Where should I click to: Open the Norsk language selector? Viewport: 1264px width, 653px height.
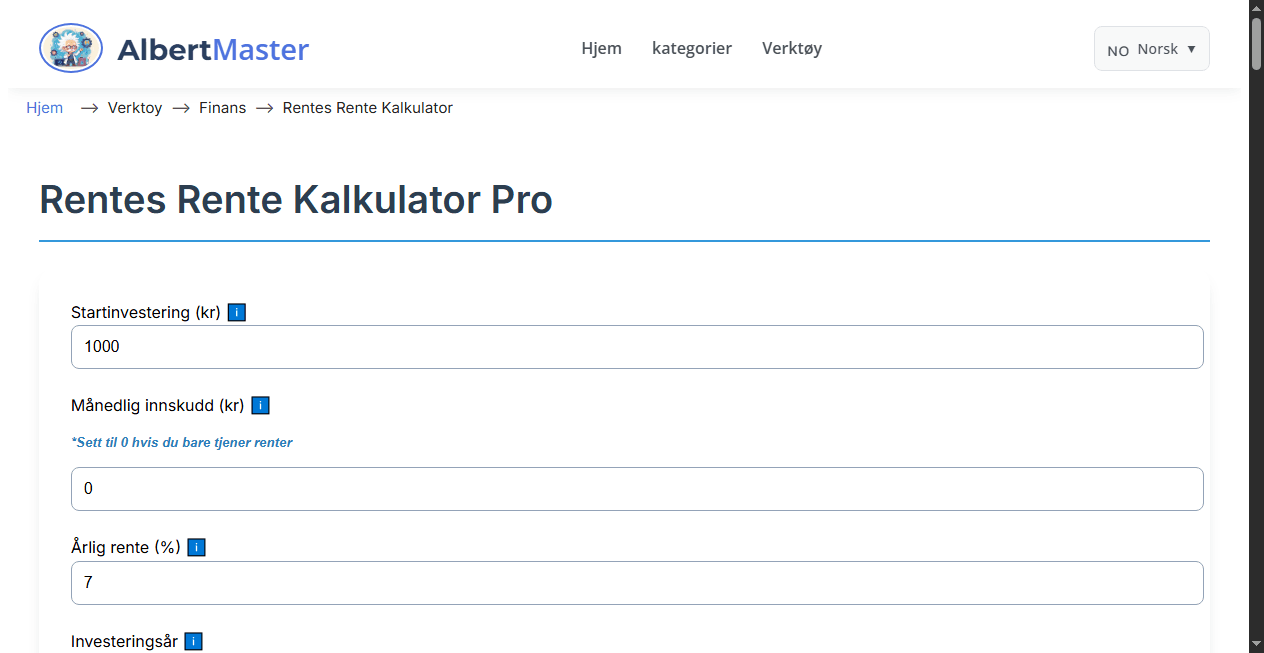tap(1151, 47)
